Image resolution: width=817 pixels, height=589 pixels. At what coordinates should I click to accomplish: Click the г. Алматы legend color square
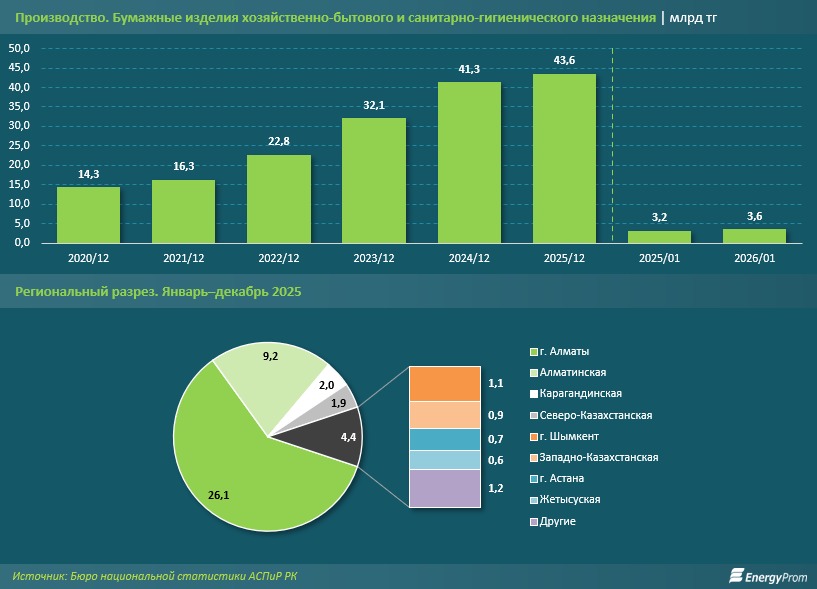pos(533,352)
